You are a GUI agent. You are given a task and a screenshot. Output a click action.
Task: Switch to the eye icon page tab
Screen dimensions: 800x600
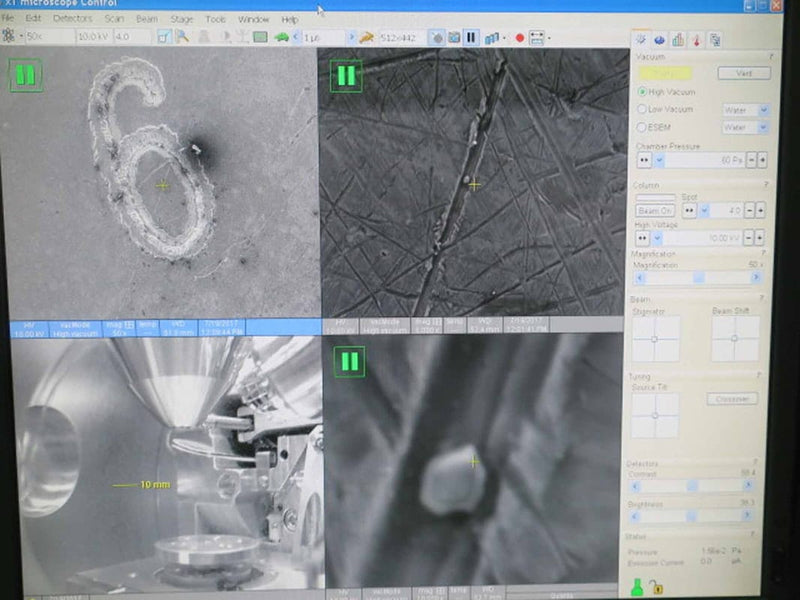[660, 40]
